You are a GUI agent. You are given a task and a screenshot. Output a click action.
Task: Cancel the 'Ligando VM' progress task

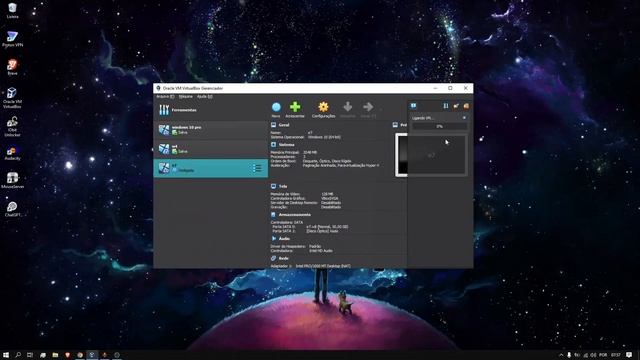(x=464, y=118)
